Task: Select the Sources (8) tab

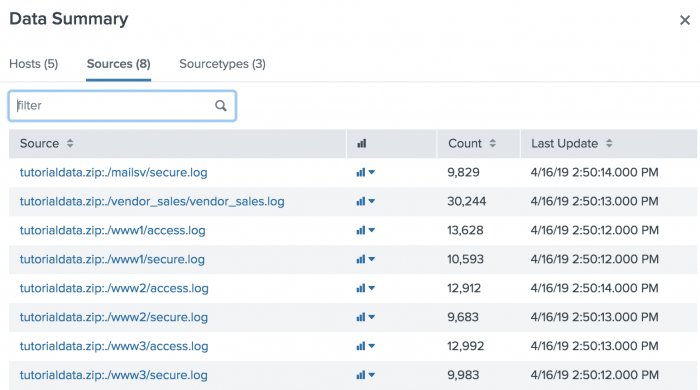Action: [118, 64]
